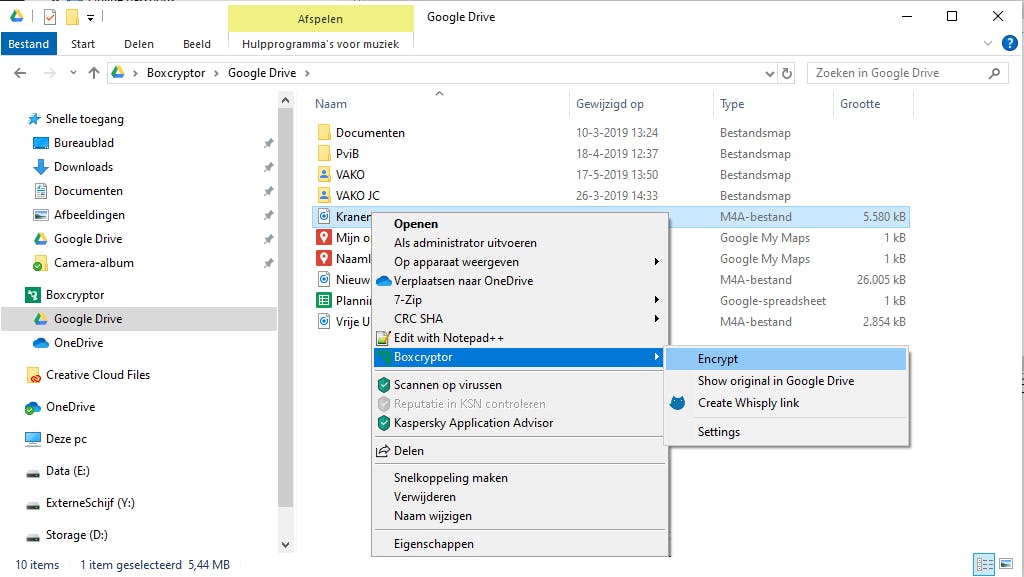
Task: Click the blue Bestand button
Action: pos(29,44)
